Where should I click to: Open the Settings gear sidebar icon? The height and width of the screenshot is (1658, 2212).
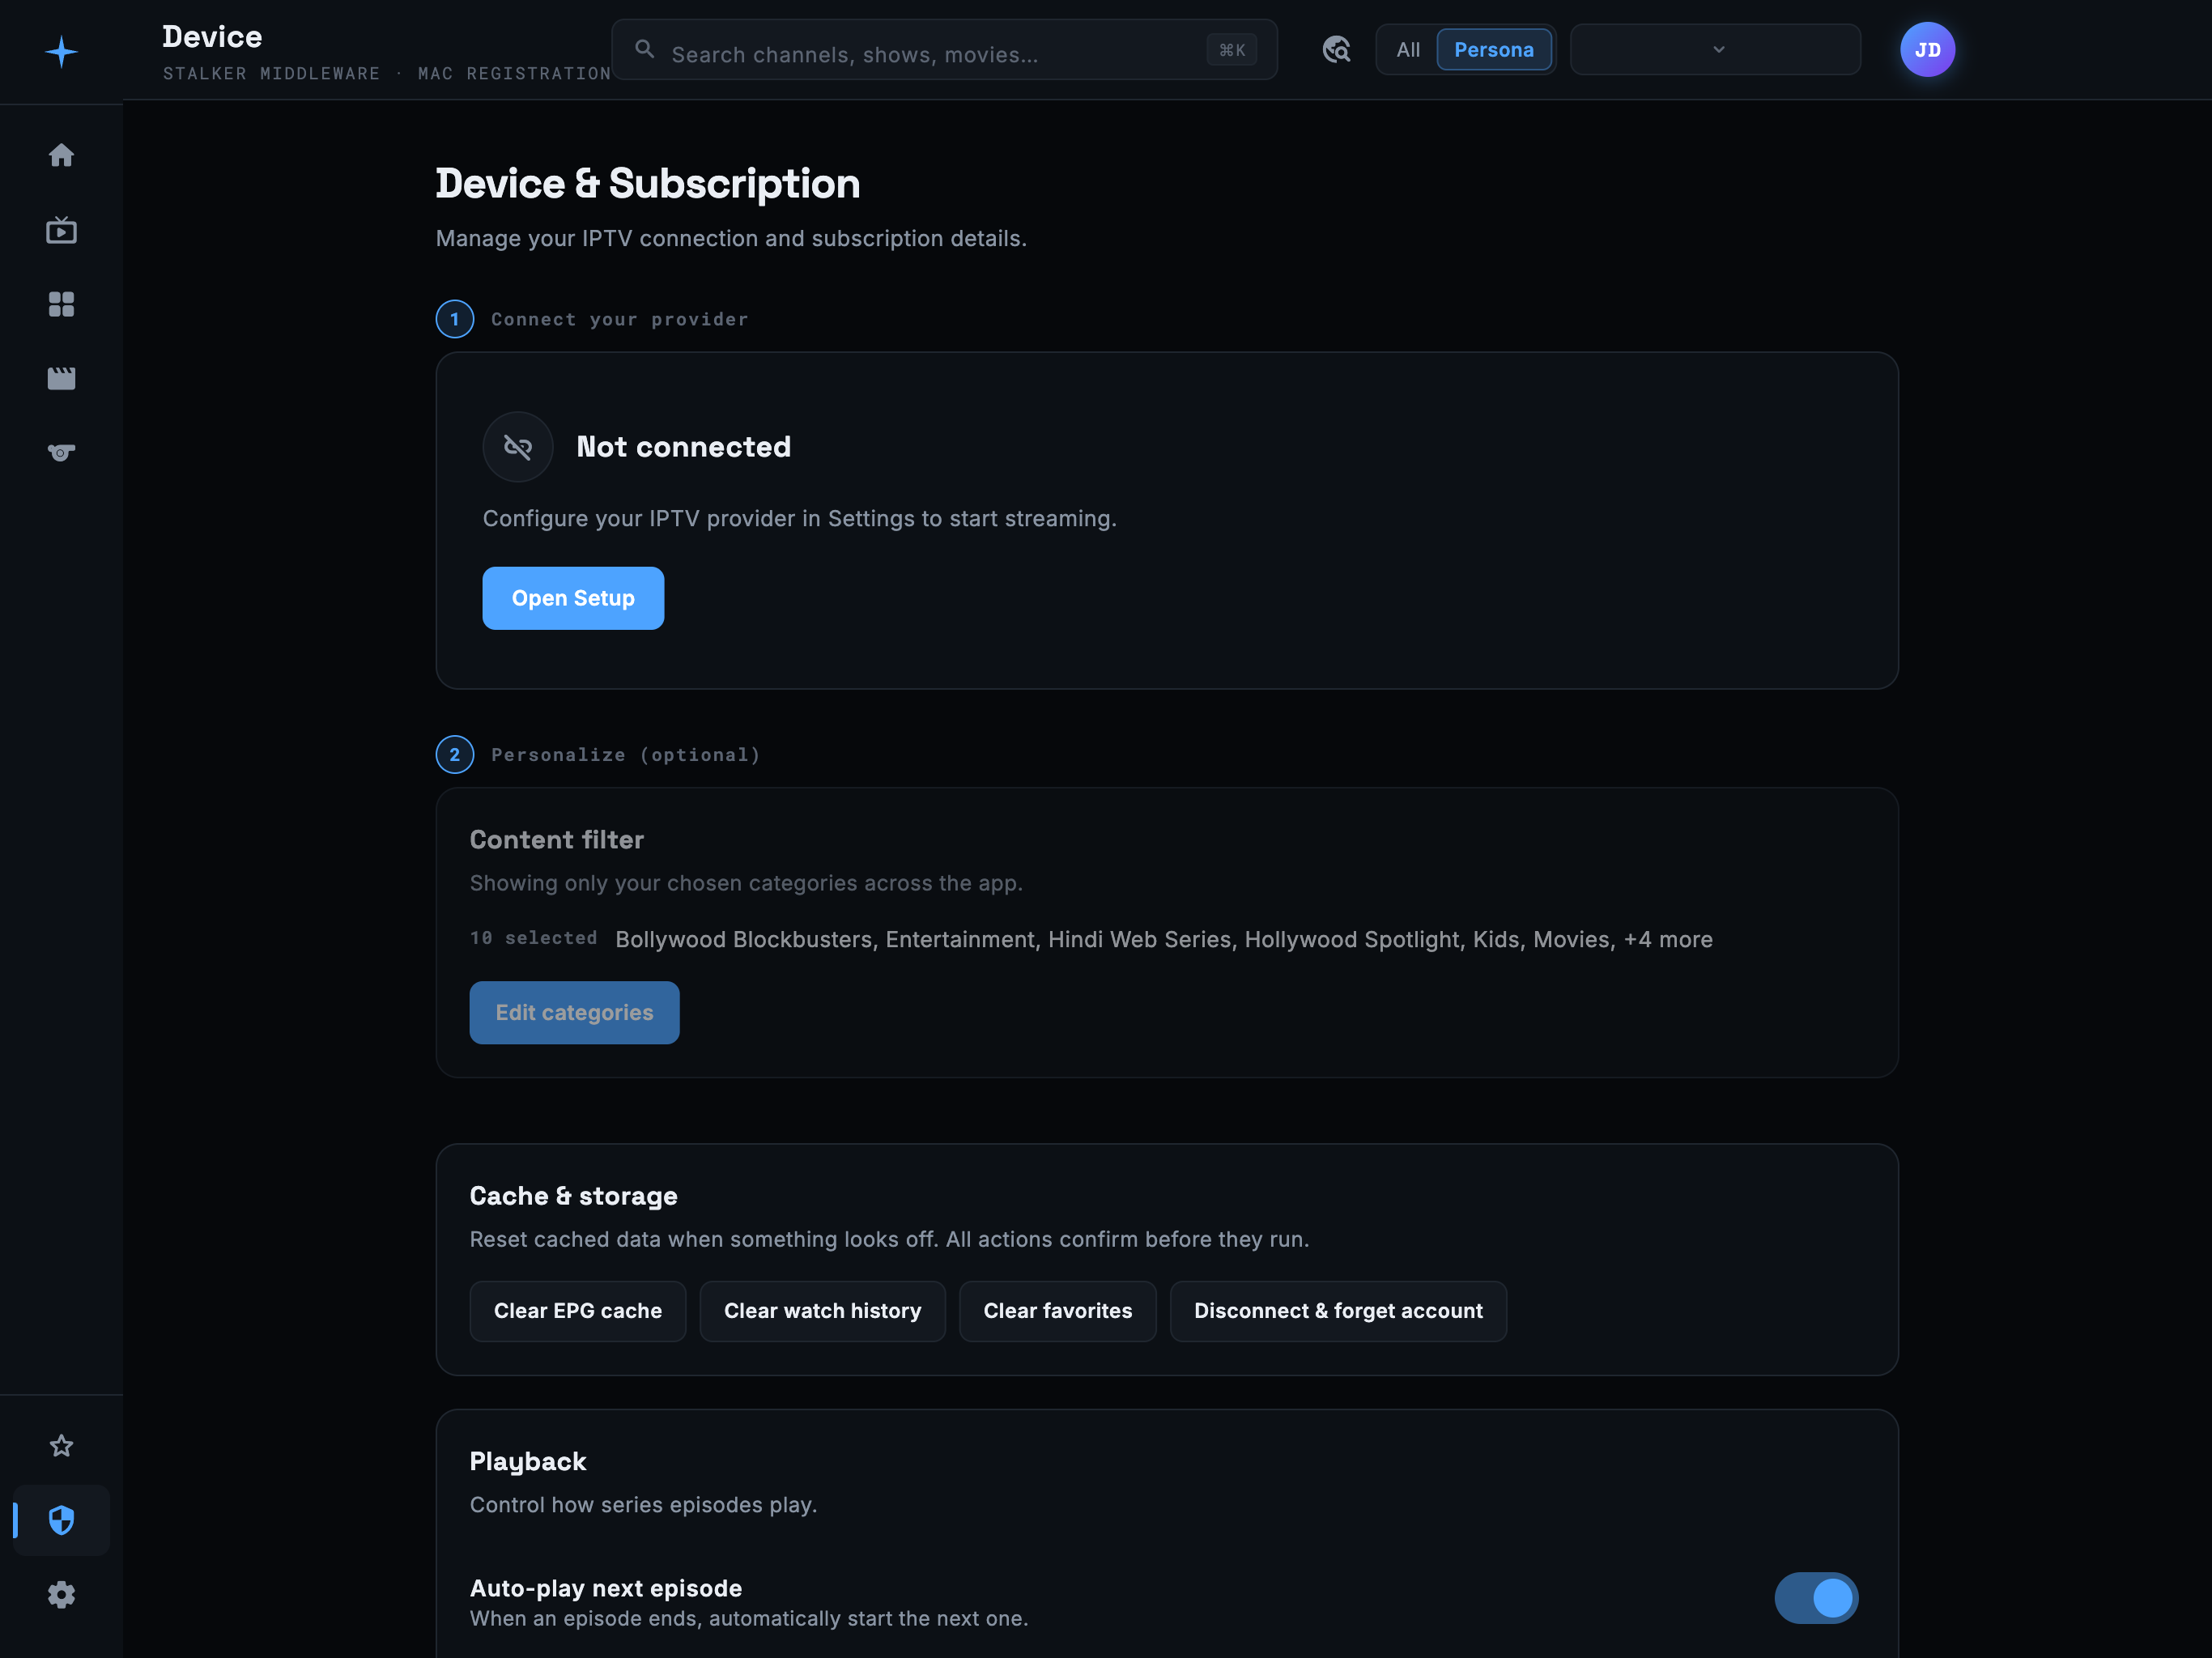click(61, 1594)
